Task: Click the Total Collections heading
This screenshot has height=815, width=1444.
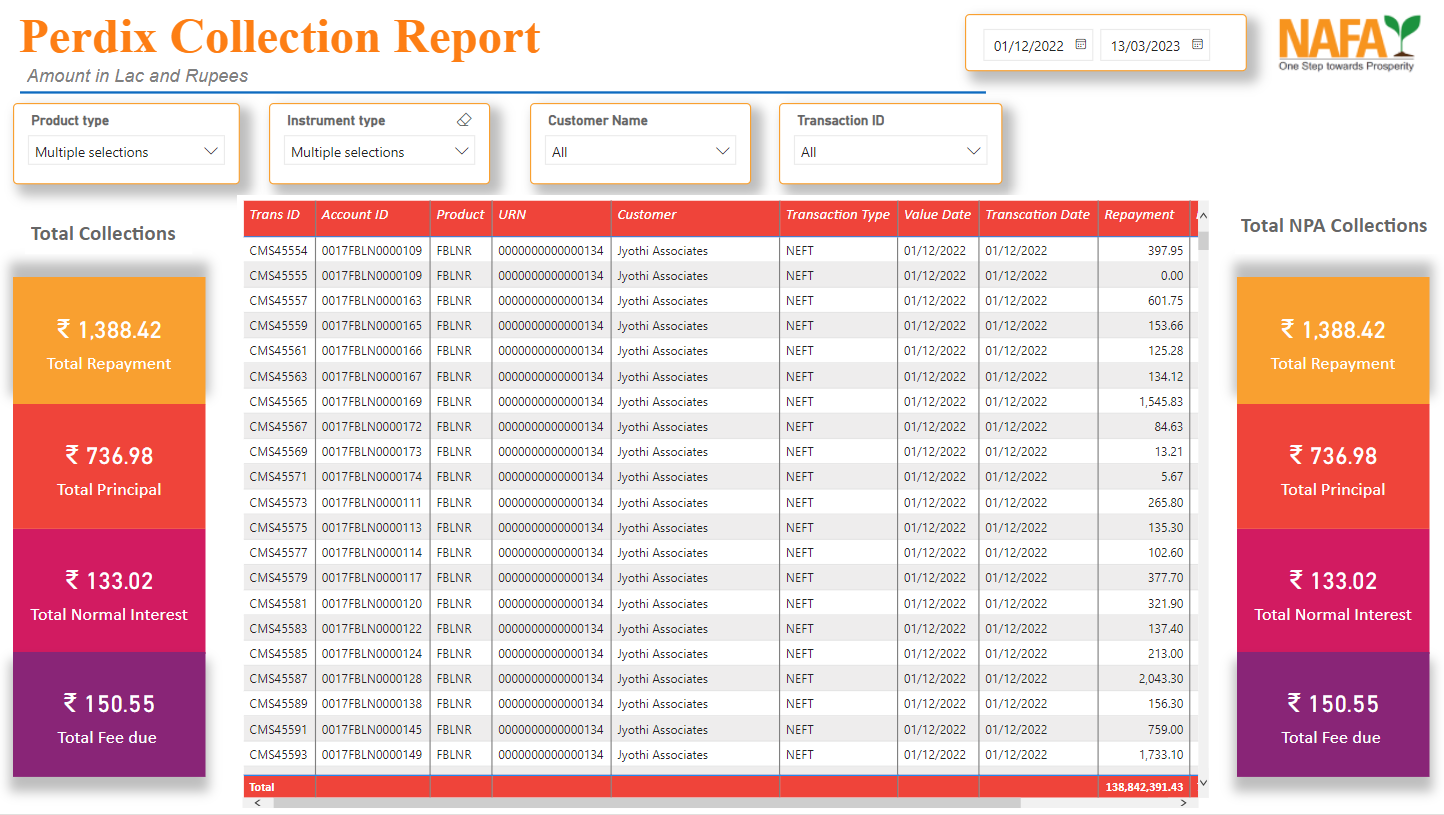Action: tap(103, 234)
